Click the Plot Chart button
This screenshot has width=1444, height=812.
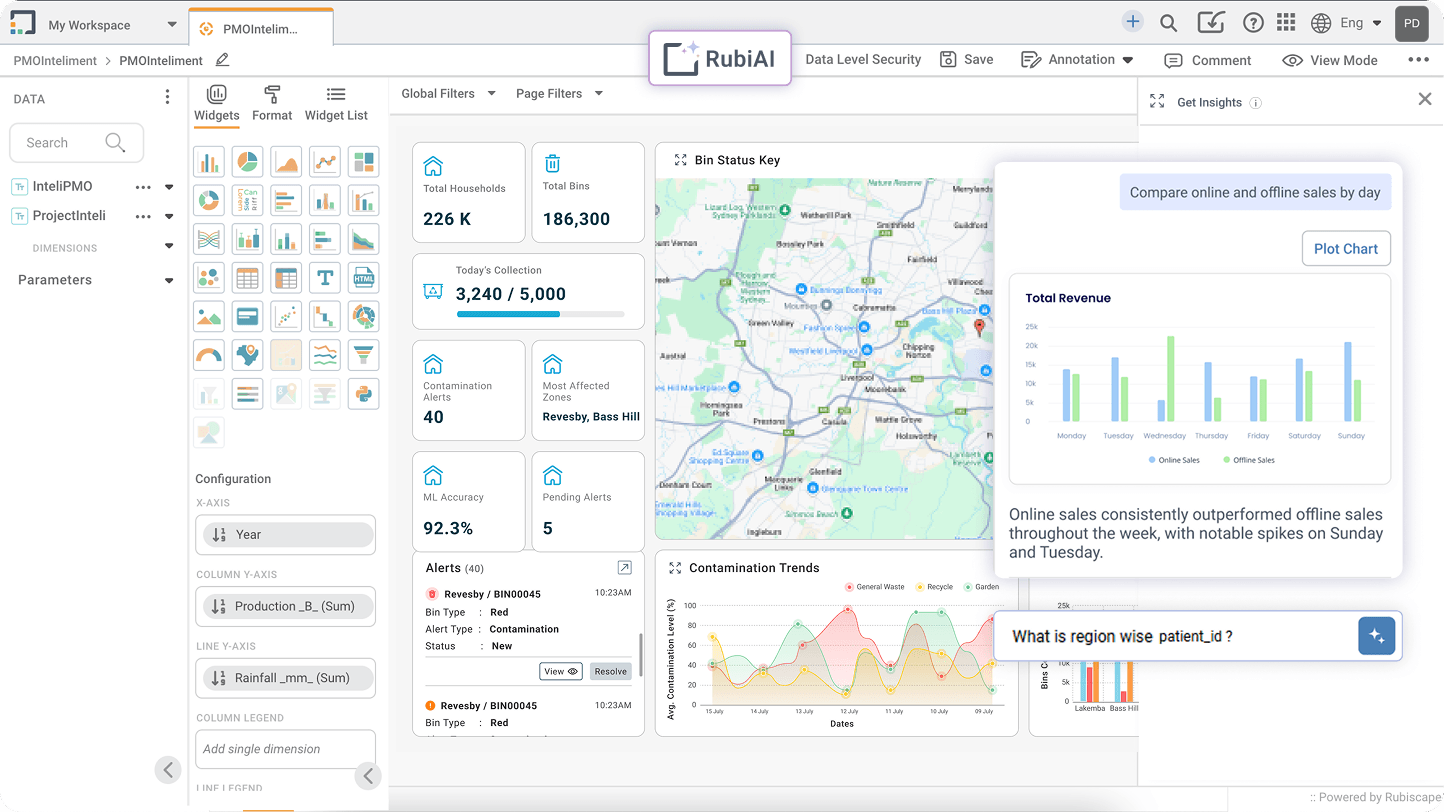(1346, 249)
